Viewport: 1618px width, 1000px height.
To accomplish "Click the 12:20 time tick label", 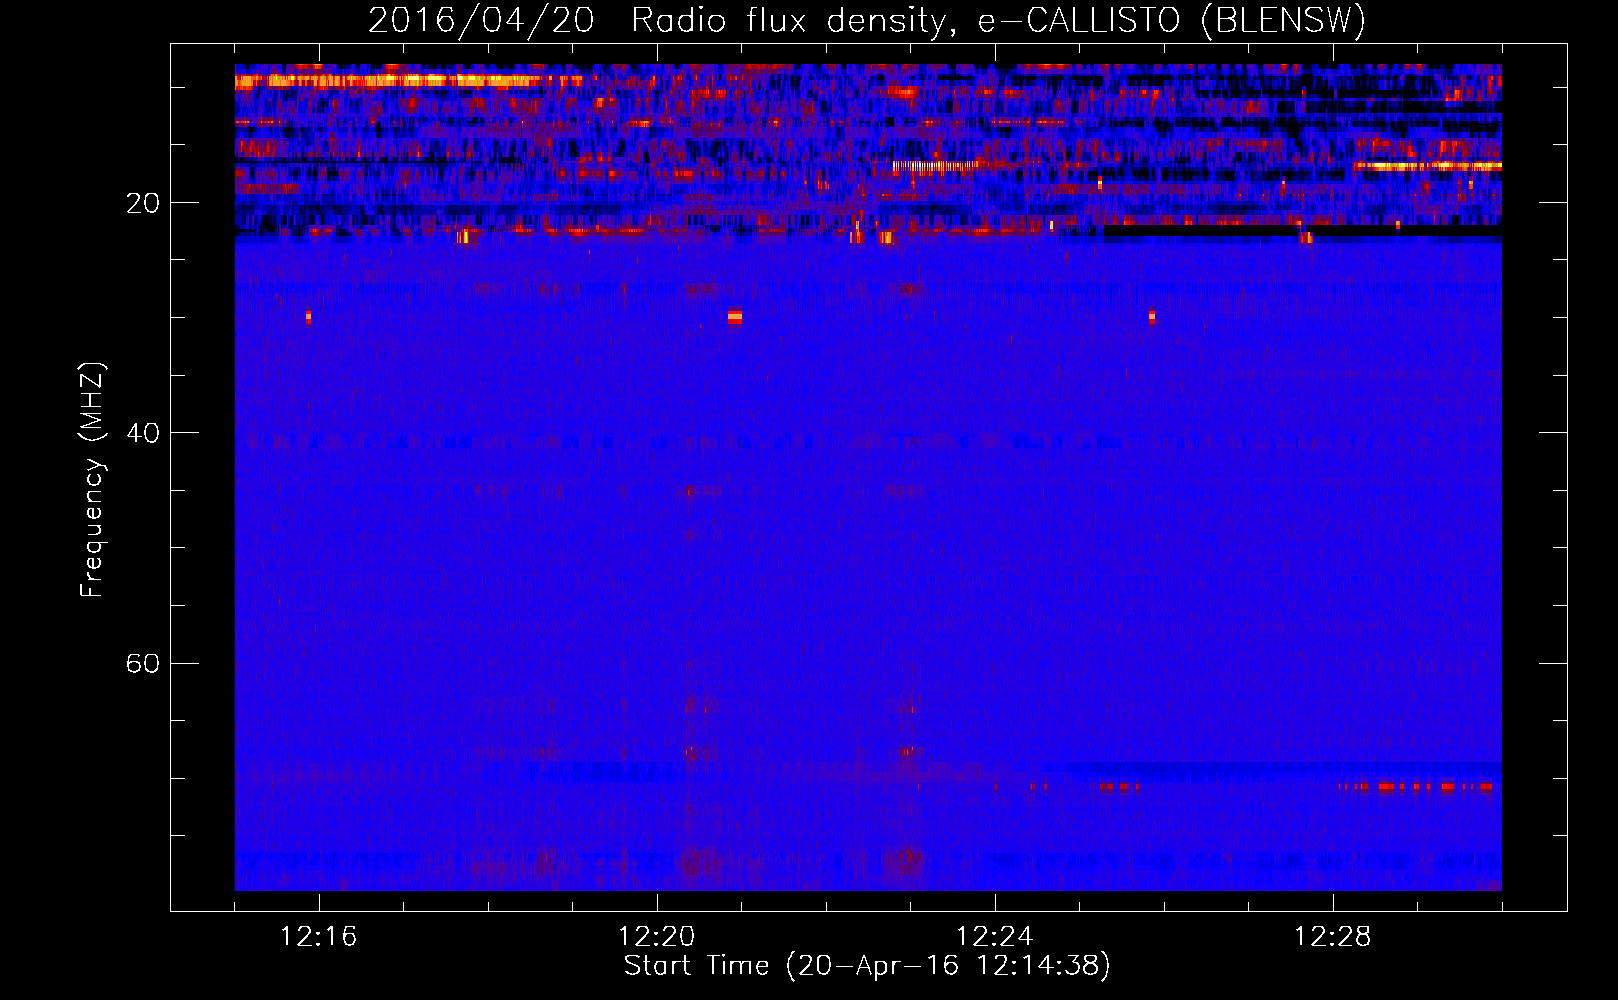I will point(657,937).
